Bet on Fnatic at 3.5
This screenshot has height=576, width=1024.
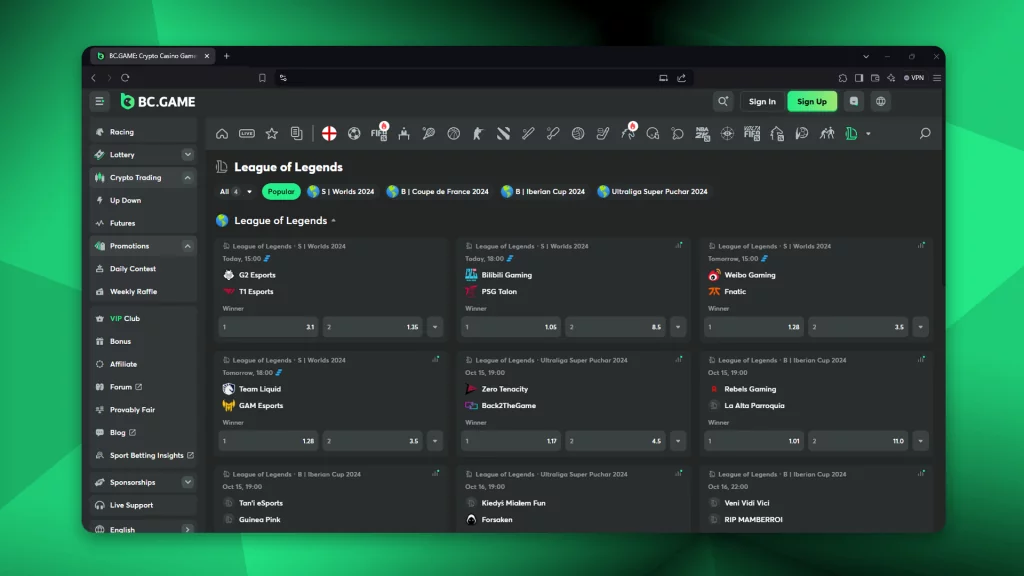[x=858, y=327]
